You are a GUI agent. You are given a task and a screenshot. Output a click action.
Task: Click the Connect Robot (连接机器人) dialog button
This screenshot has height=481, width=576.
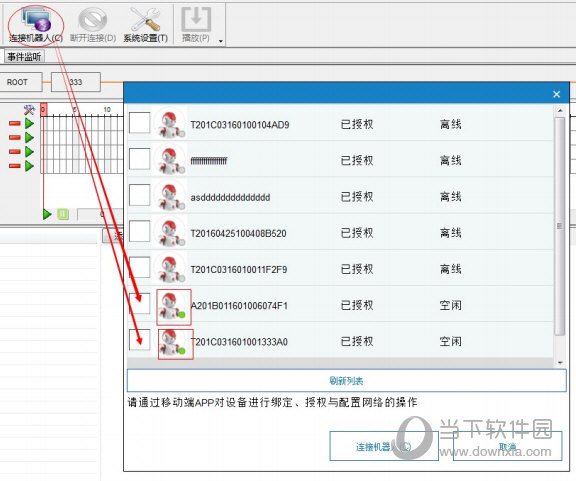pos(384,446)
